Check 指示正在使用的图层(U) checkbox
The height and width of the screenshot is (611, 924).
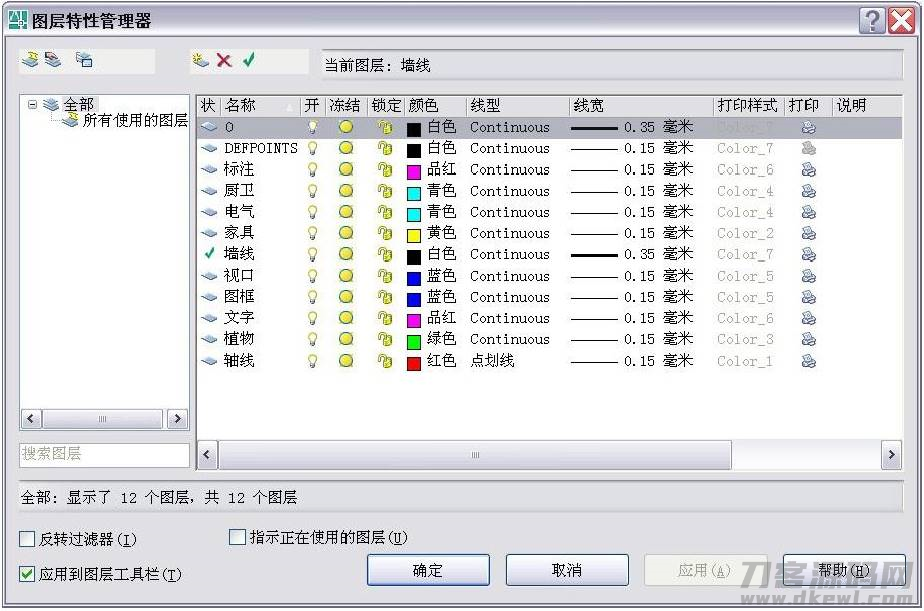(237, 537)
